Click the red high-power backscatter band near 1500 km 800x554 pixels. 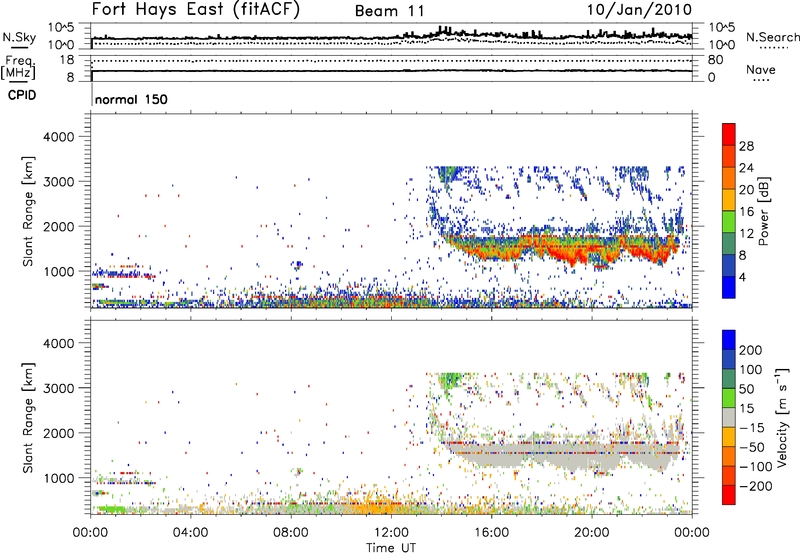[561, 249]
